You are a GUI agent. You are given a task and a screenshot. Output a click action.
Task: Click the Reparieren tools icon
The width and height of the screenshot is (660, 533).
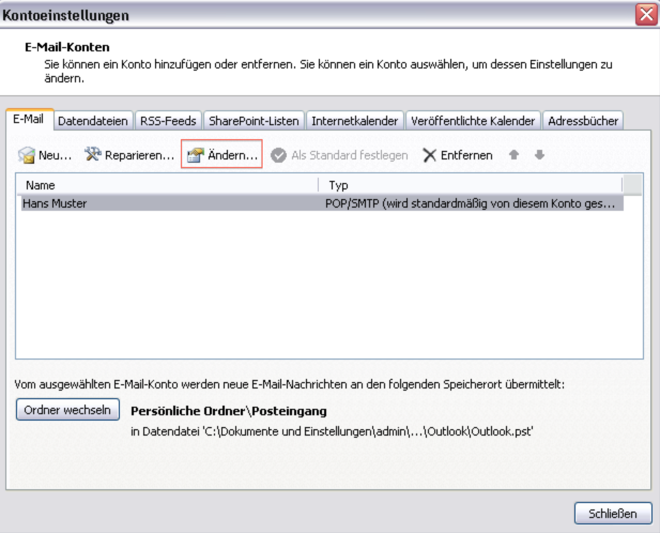pyautogui.click(x=93, y=155)
